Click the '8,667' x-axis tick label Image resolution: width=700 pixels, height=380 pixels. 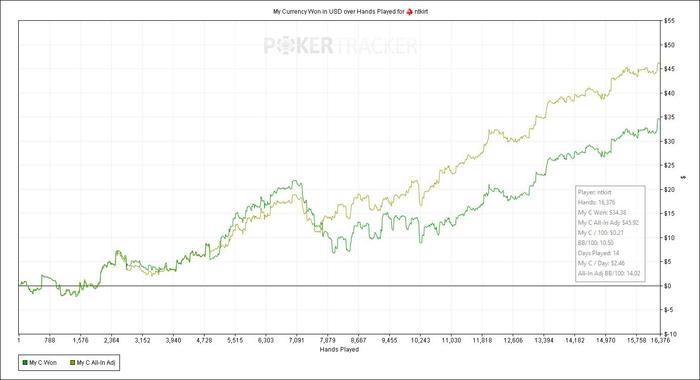point(358,340)
